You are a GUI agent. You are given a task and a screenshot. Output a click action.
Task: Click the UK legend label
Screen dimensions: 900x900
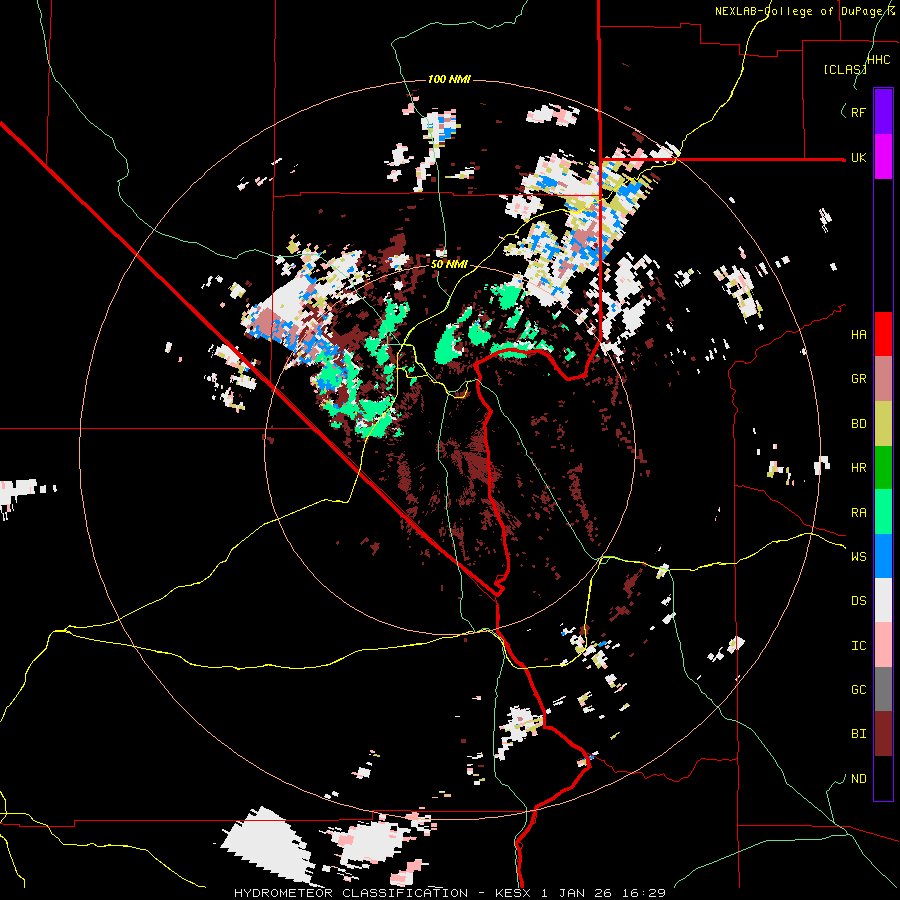pos(858,158)
